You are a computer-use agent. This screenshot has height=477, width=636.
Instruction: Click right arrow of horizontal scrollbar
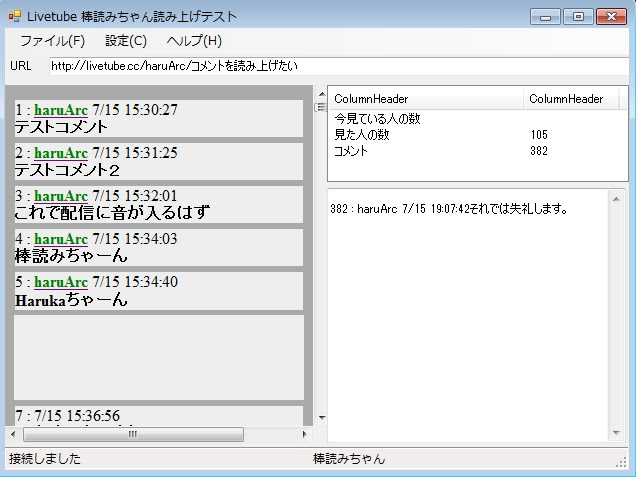pos(305,434)
